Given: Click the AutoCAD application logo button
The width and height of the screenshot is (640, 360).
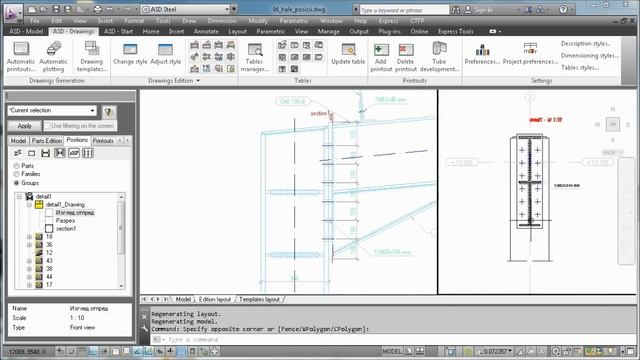Looking at the screenshot, I should (x=12, y=12).
